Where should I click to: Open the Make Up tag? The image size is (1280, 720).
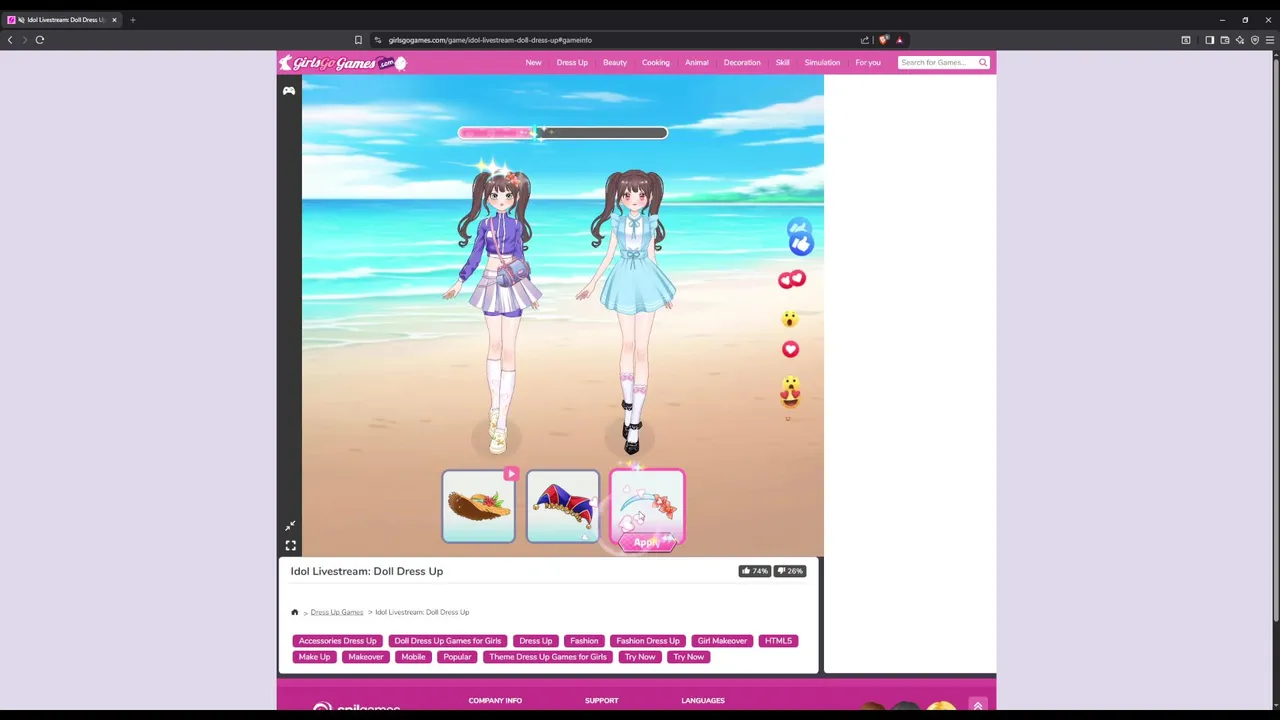314,657
